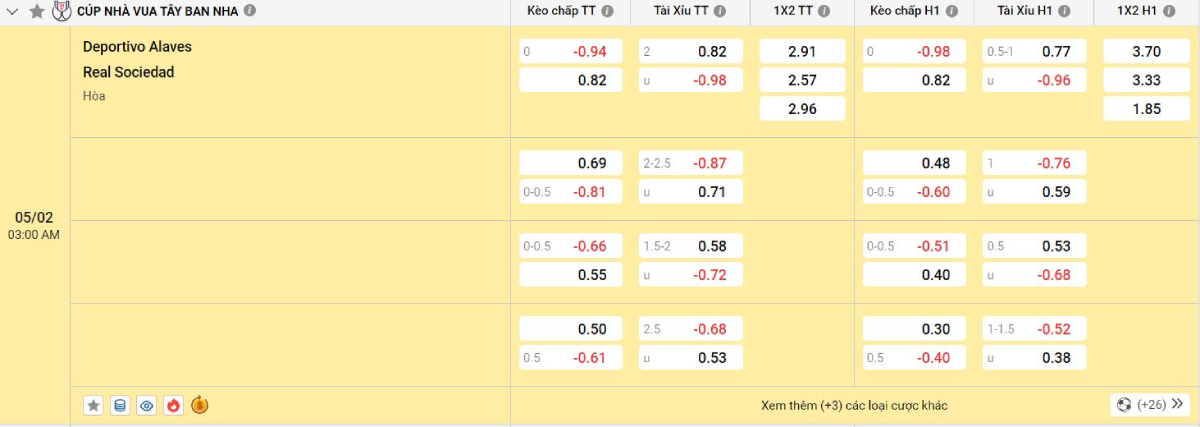The width and height of the screenshot is (1200, 427).
Task: Show info for Kèo chấp TT column
Action: [x=608, y=11]
